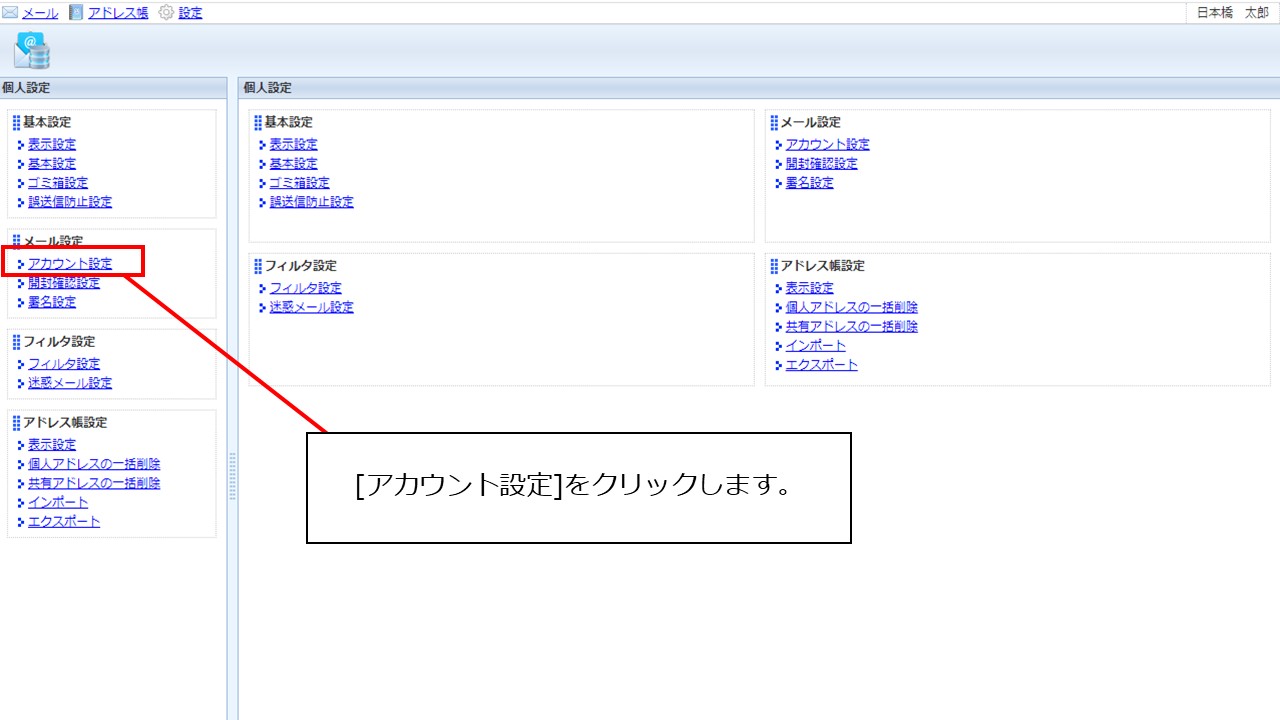Click the address book icon in top bar
Viewport: 1280px width, 720px height.
pos(77,13)
